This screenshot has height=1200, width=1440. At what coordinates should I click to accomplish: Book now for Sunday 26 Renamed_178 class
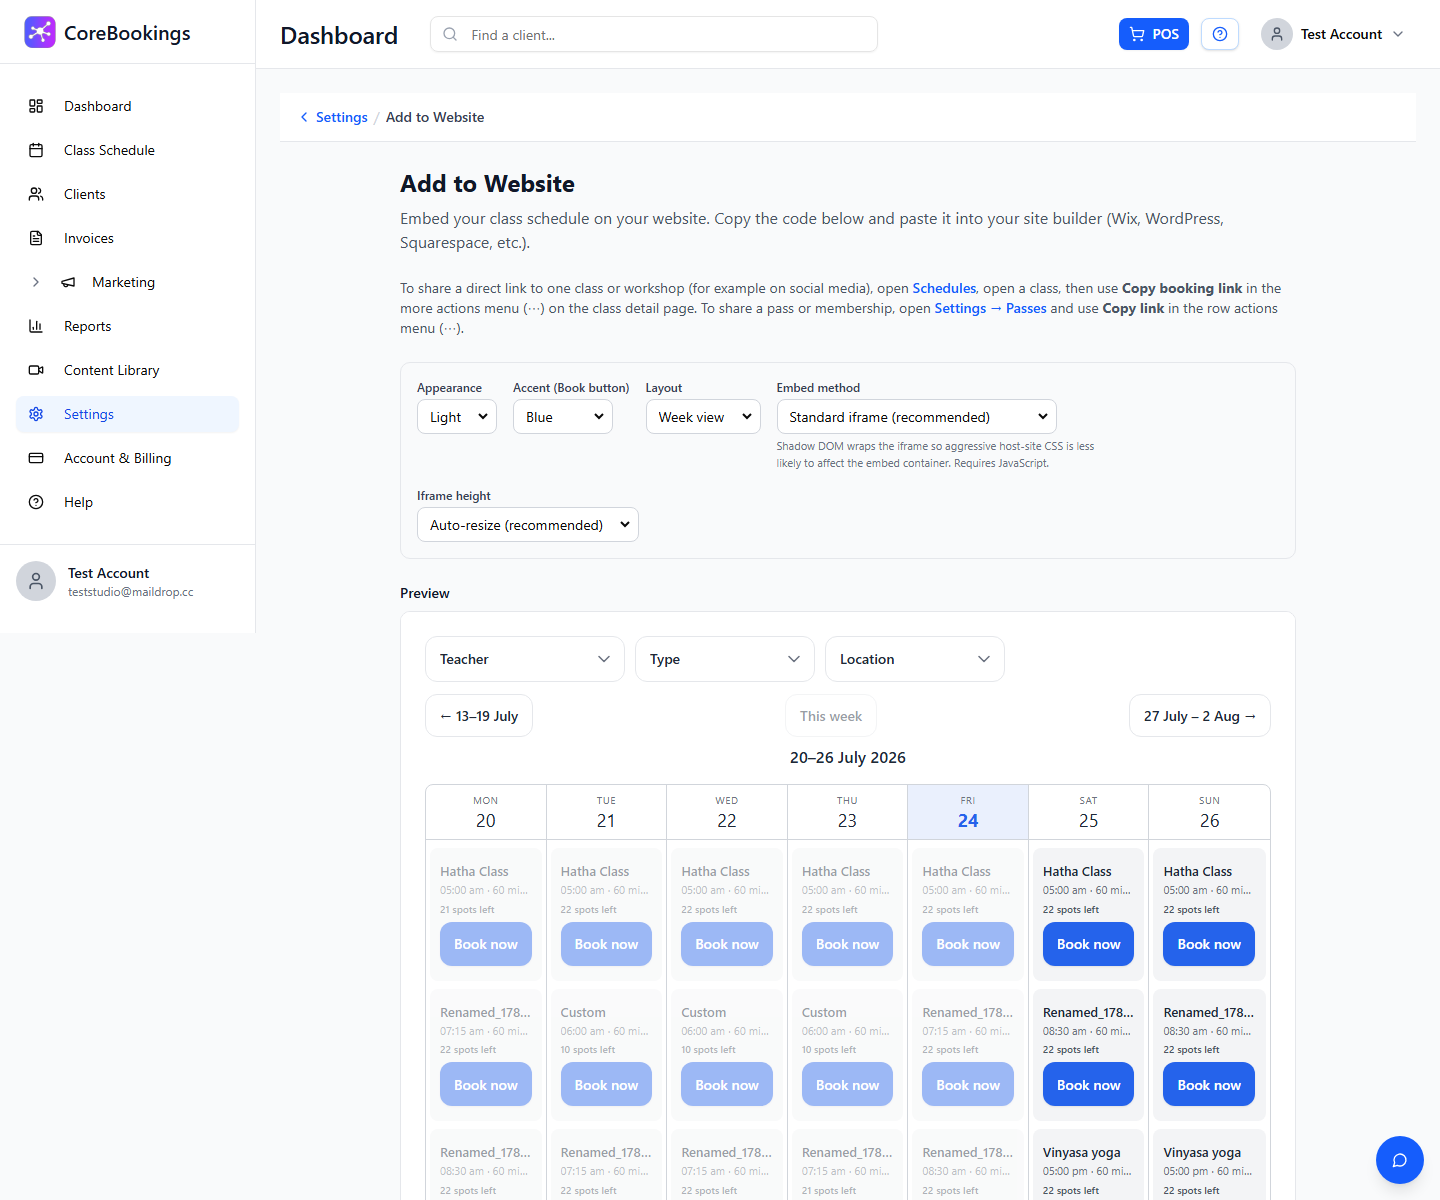click(x=1209, y=1085)
